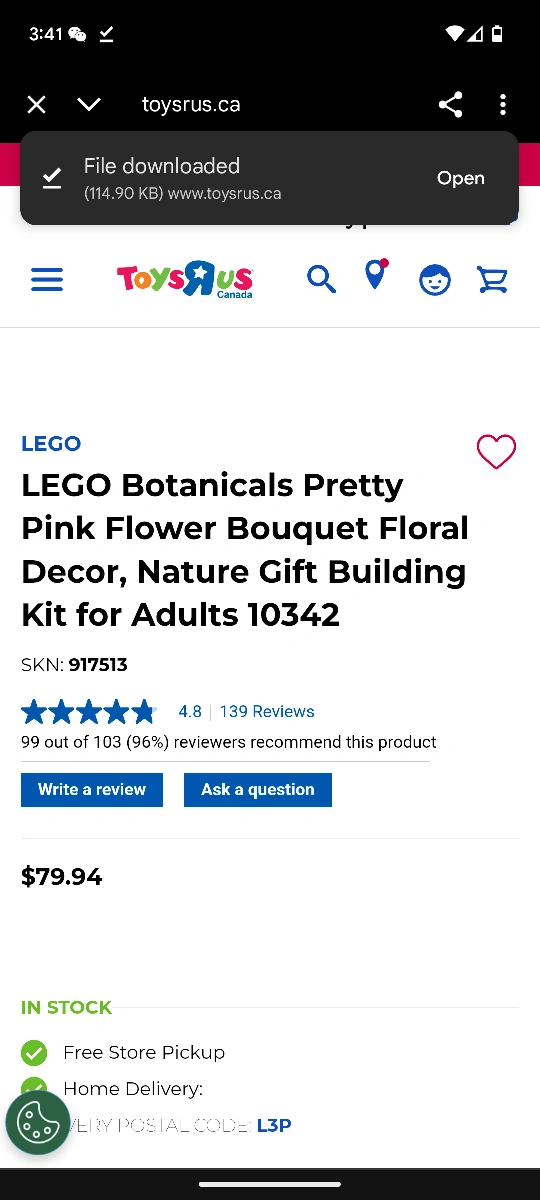Click Ask a question button
540x1200 pixels.
pyautogui.click(x=258, y=790)
